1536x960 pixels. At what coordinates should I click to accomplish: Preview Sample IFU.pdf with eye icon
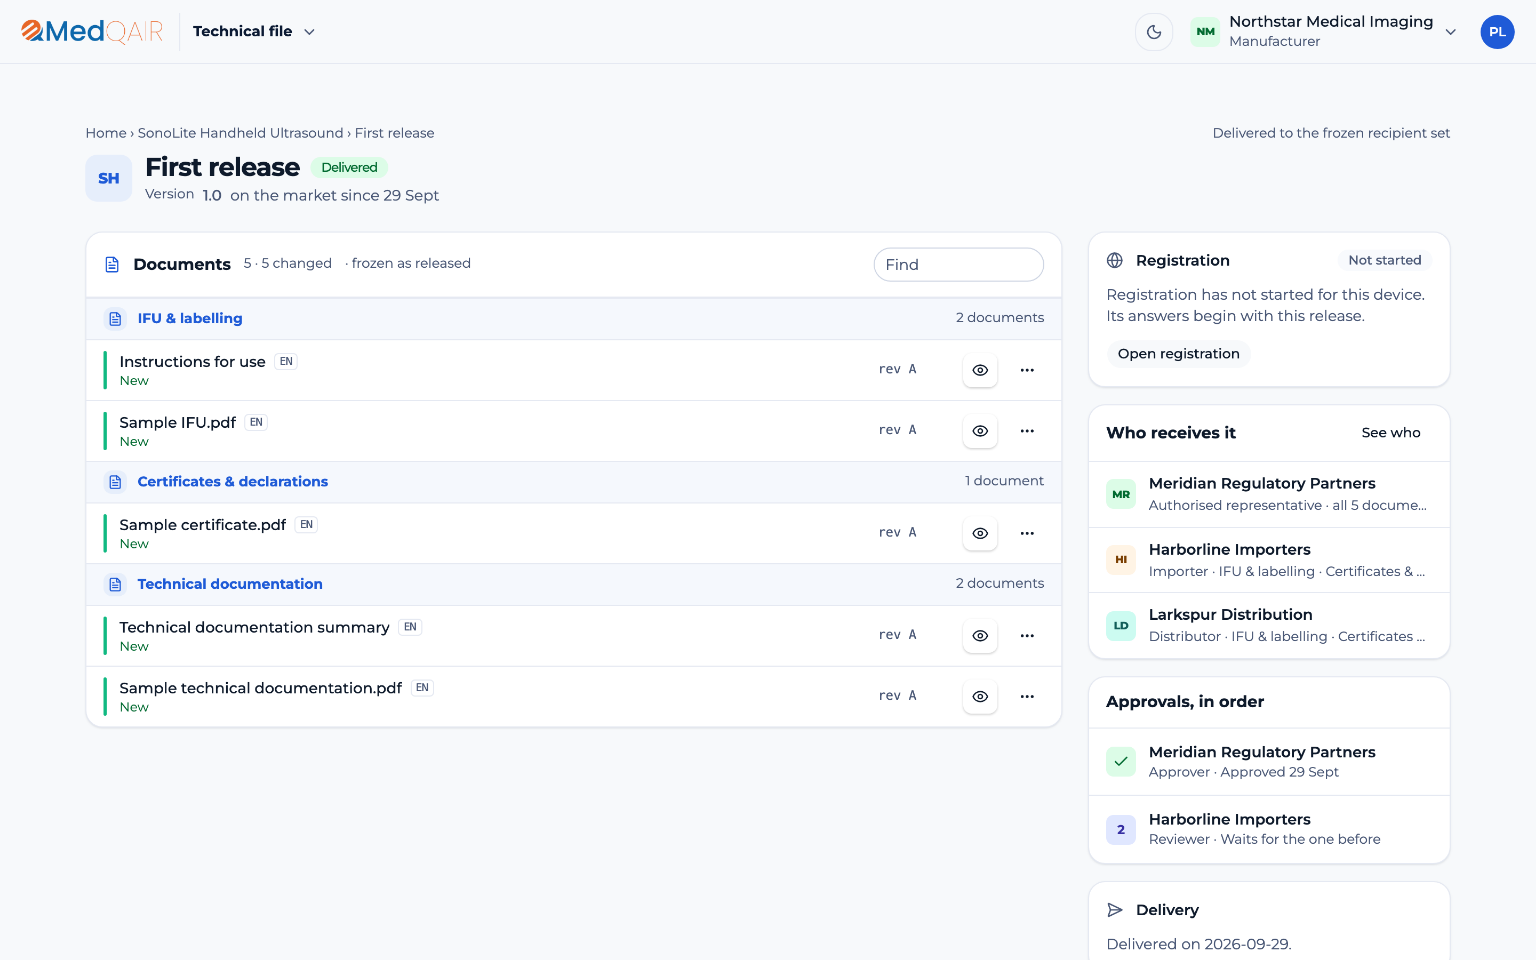coord(980,431)
